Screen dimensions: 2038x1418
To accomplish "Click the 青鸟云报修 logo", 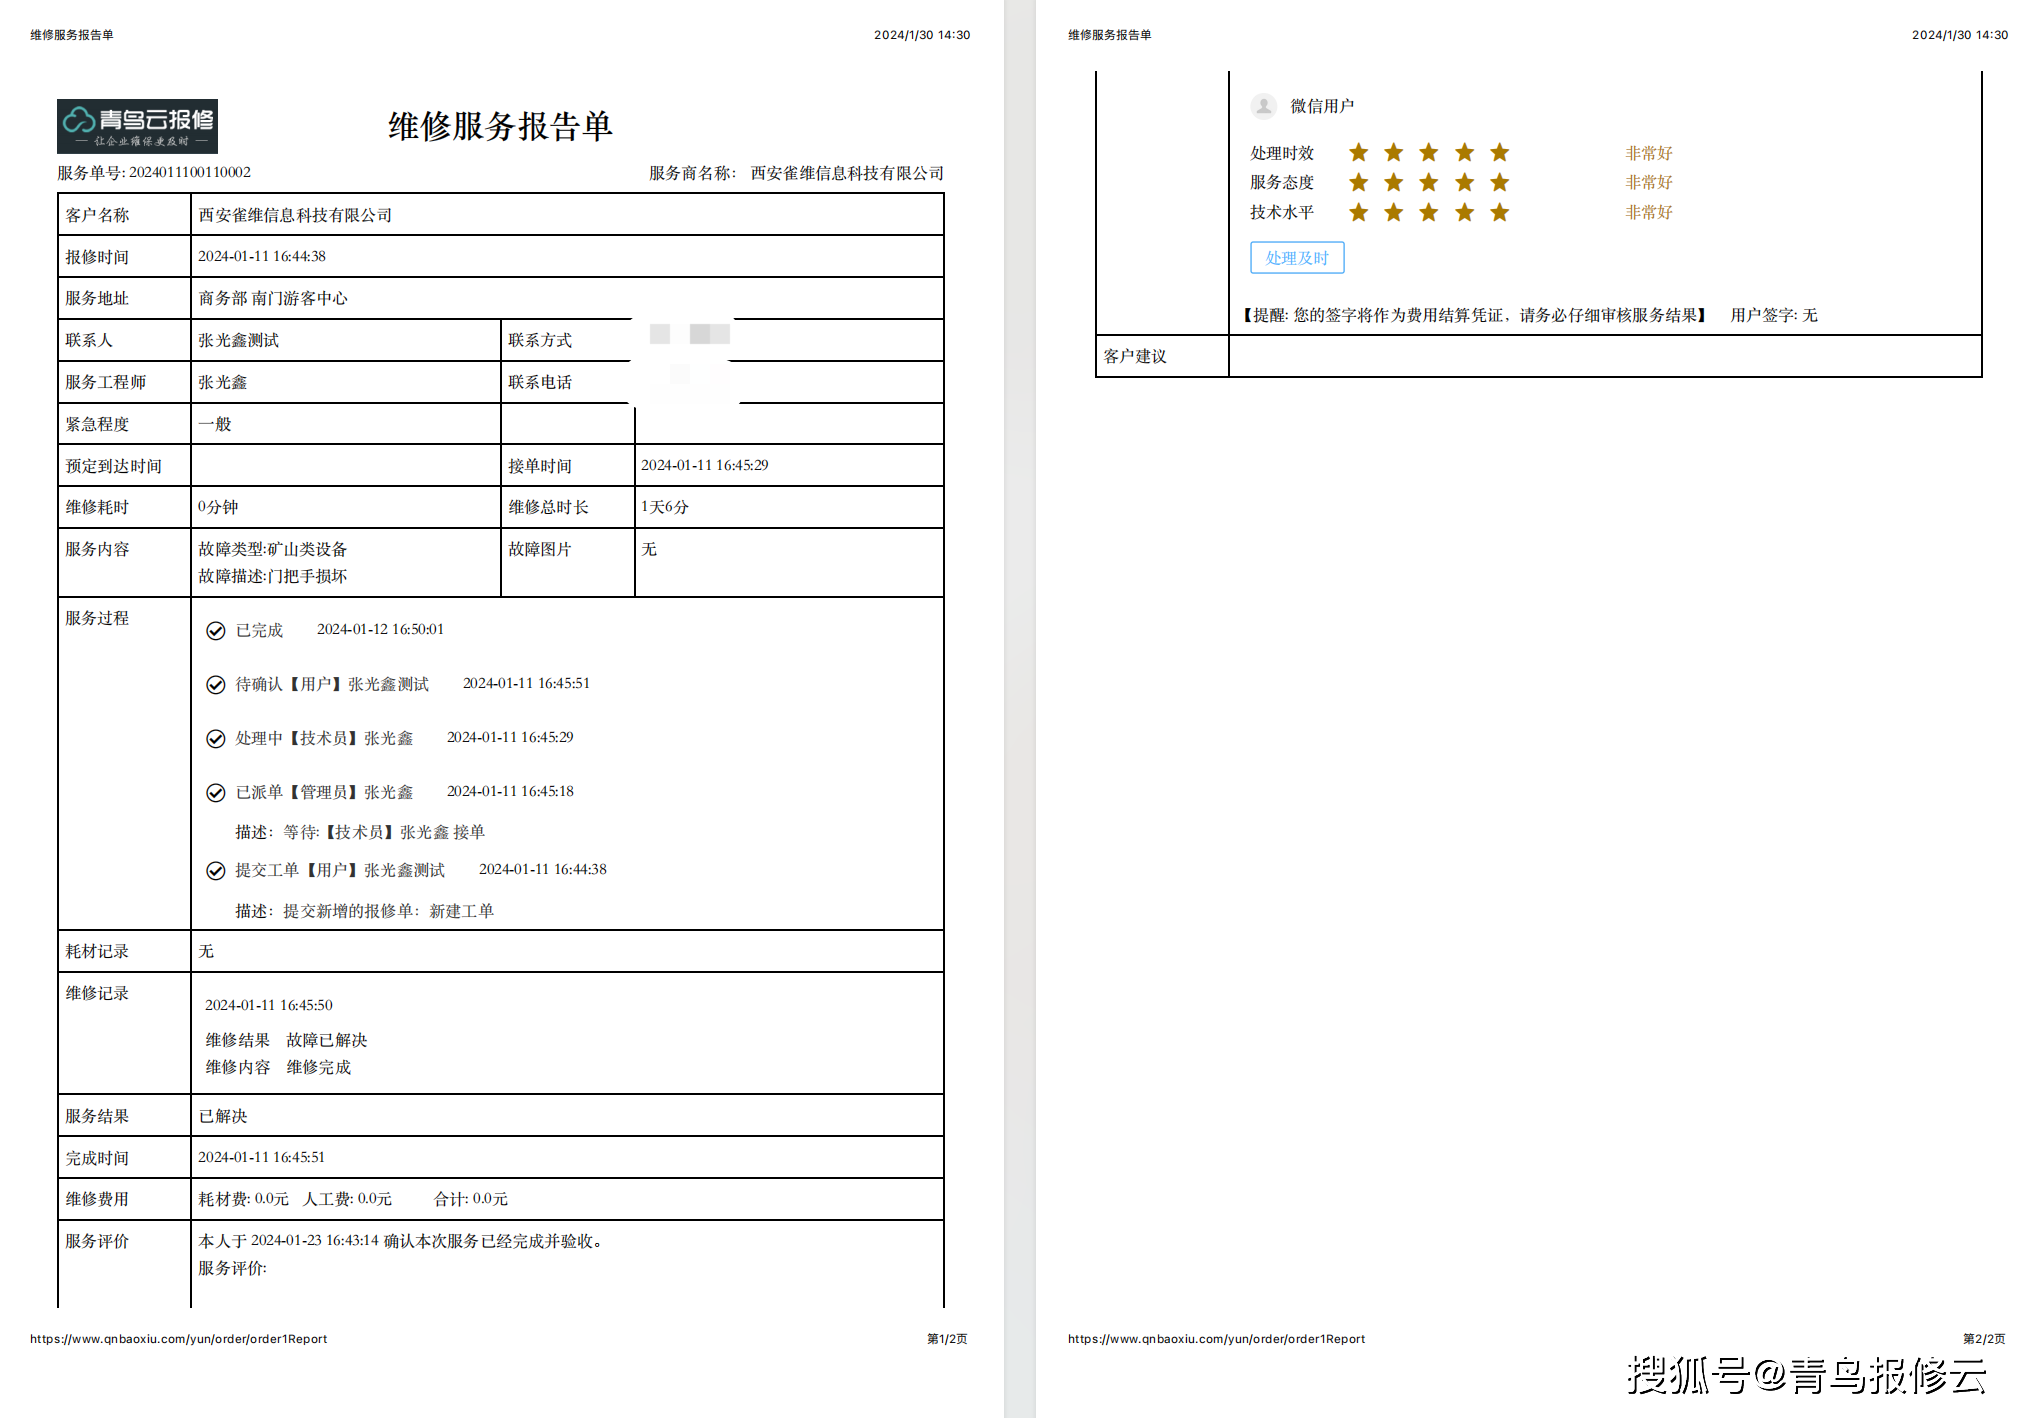I will 137,126.
